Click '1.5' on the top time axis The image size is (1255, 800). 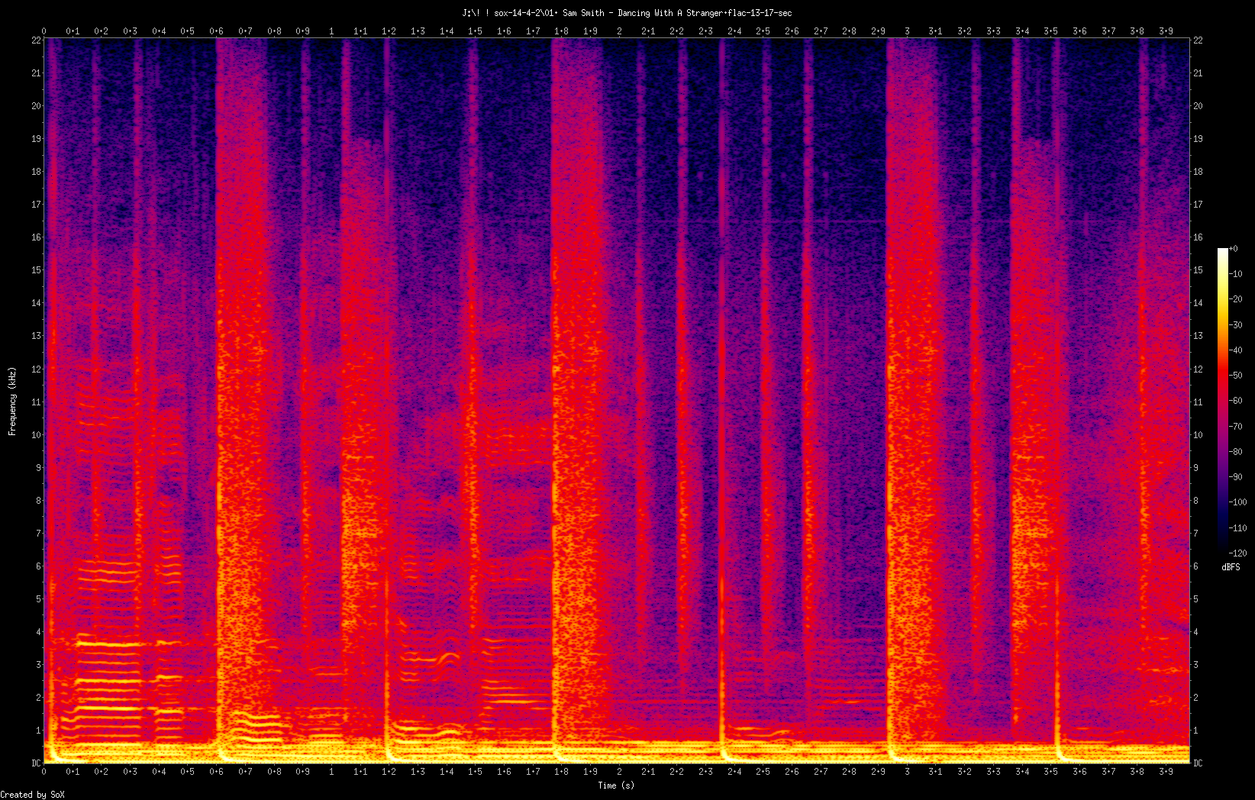(x=475, y=30)
